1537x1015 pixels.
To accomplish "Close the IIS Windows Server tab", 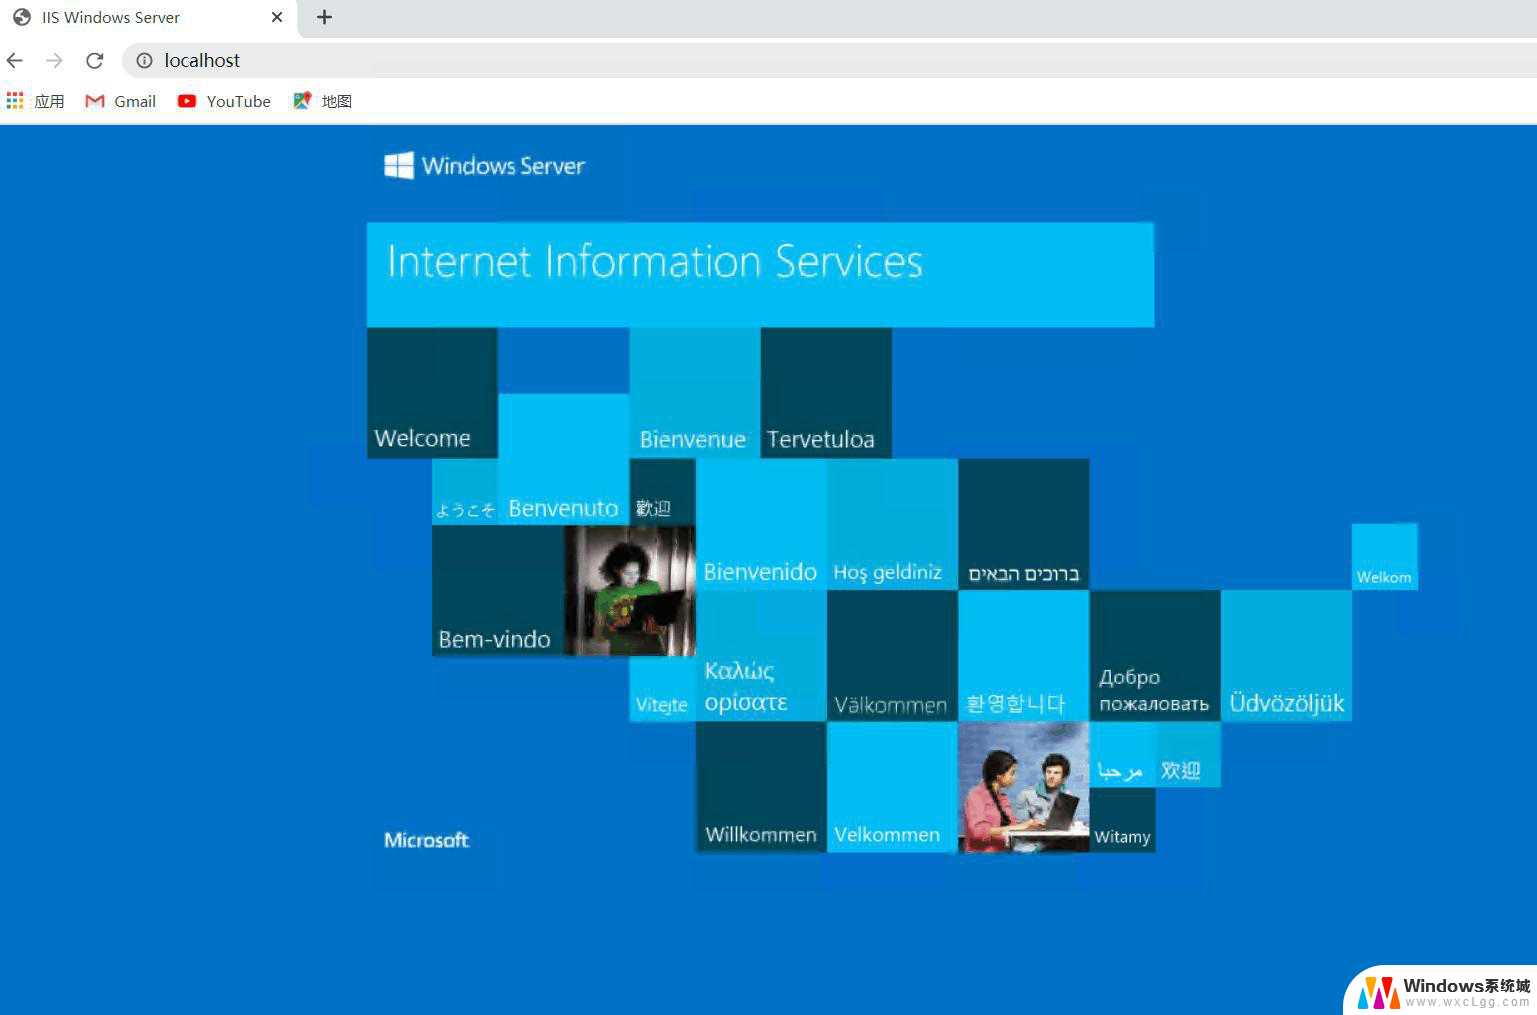I will (277, 17).
